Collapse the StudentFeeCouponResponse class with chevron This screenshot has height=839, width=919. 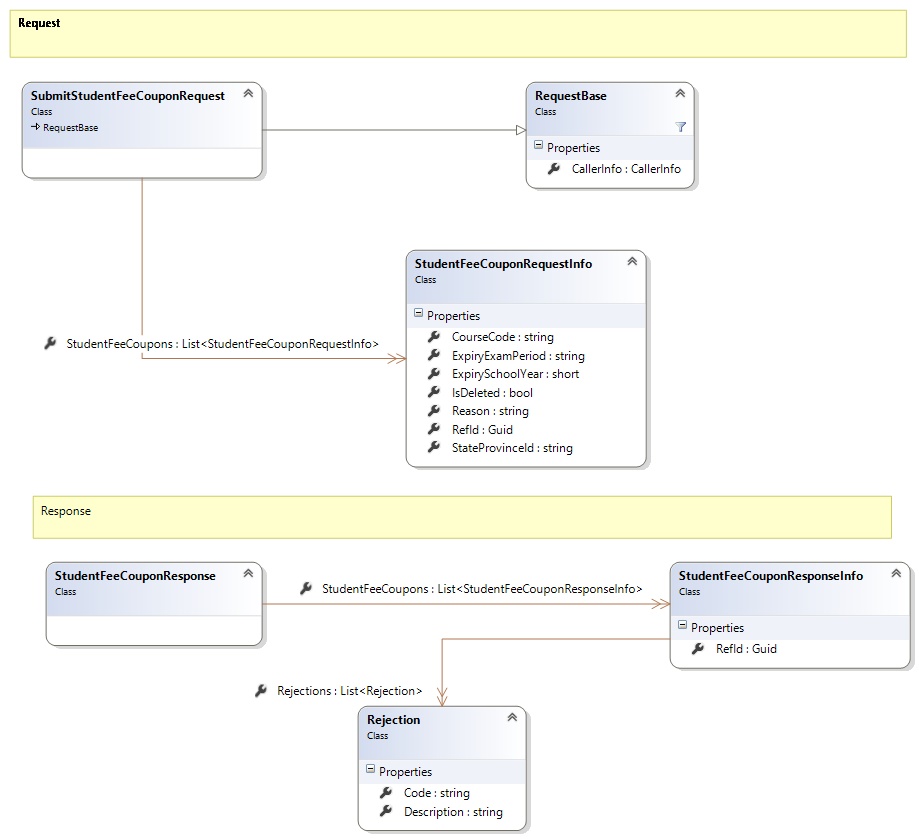248,574
